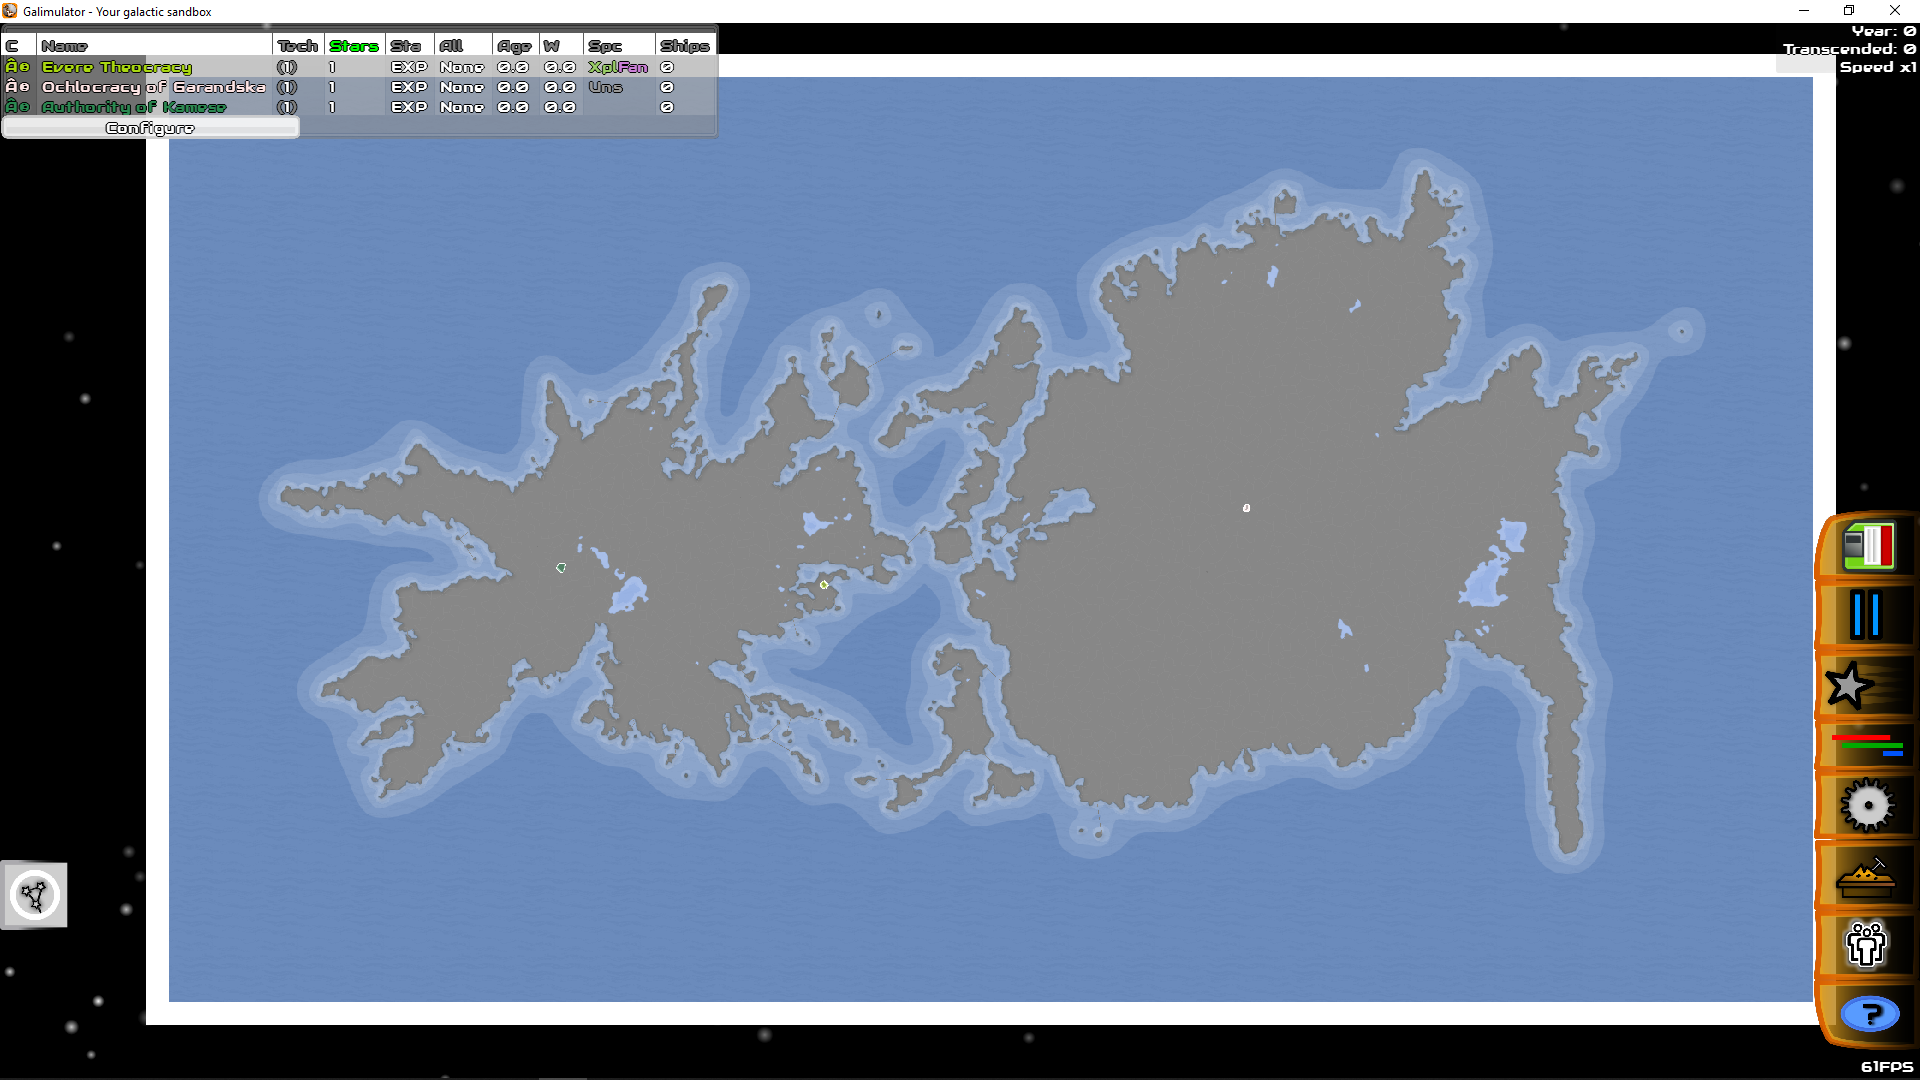Click the galaxy network icon at lower left
Image resolution: width=1920 pixels, height=1080 pixels.
35,895
